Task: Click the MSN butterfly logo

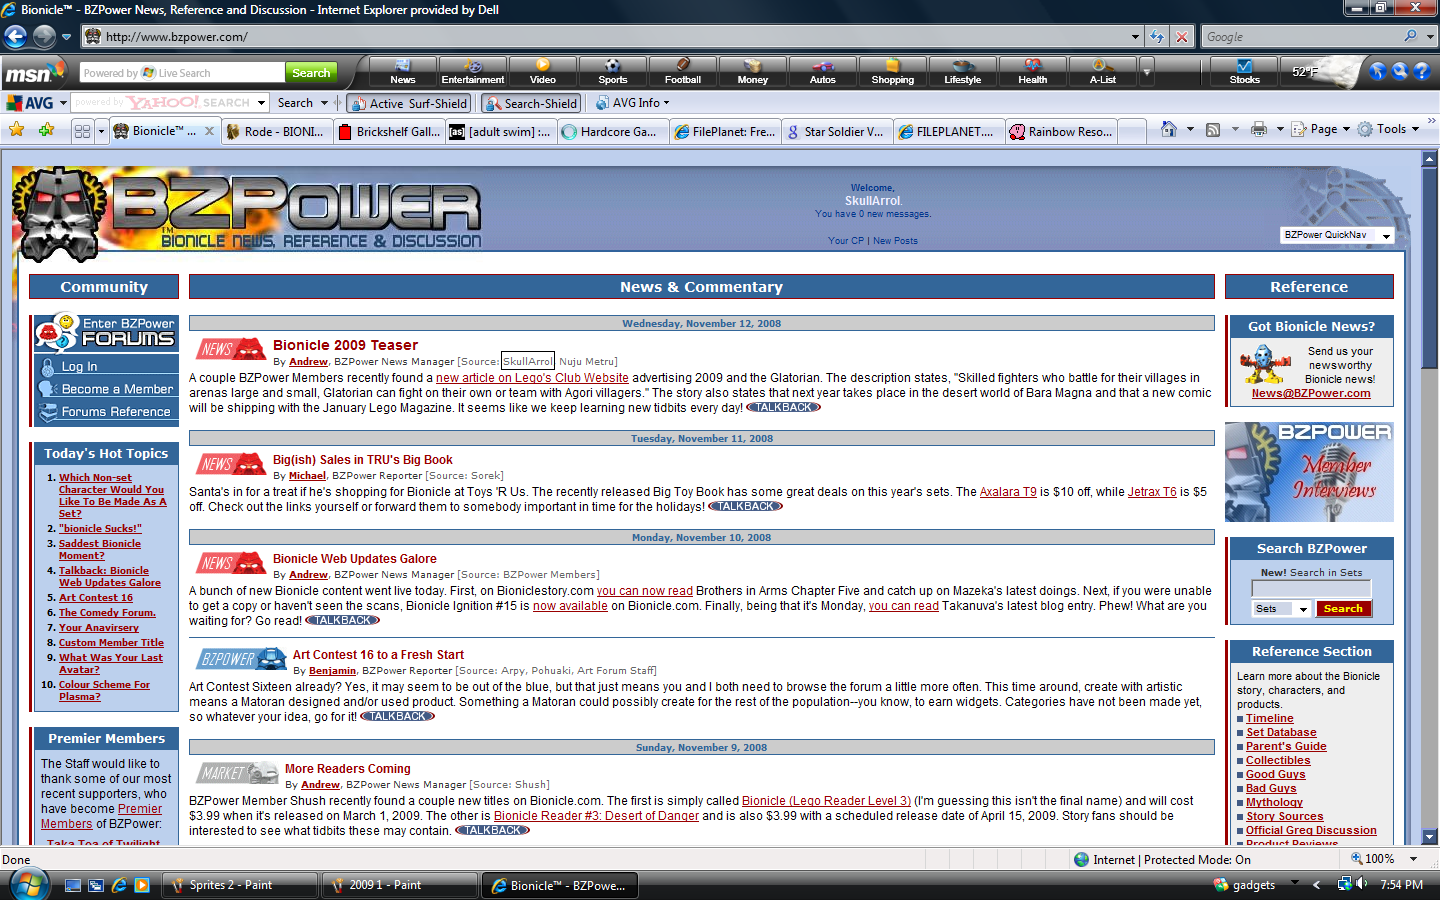Action: point(36,72)
